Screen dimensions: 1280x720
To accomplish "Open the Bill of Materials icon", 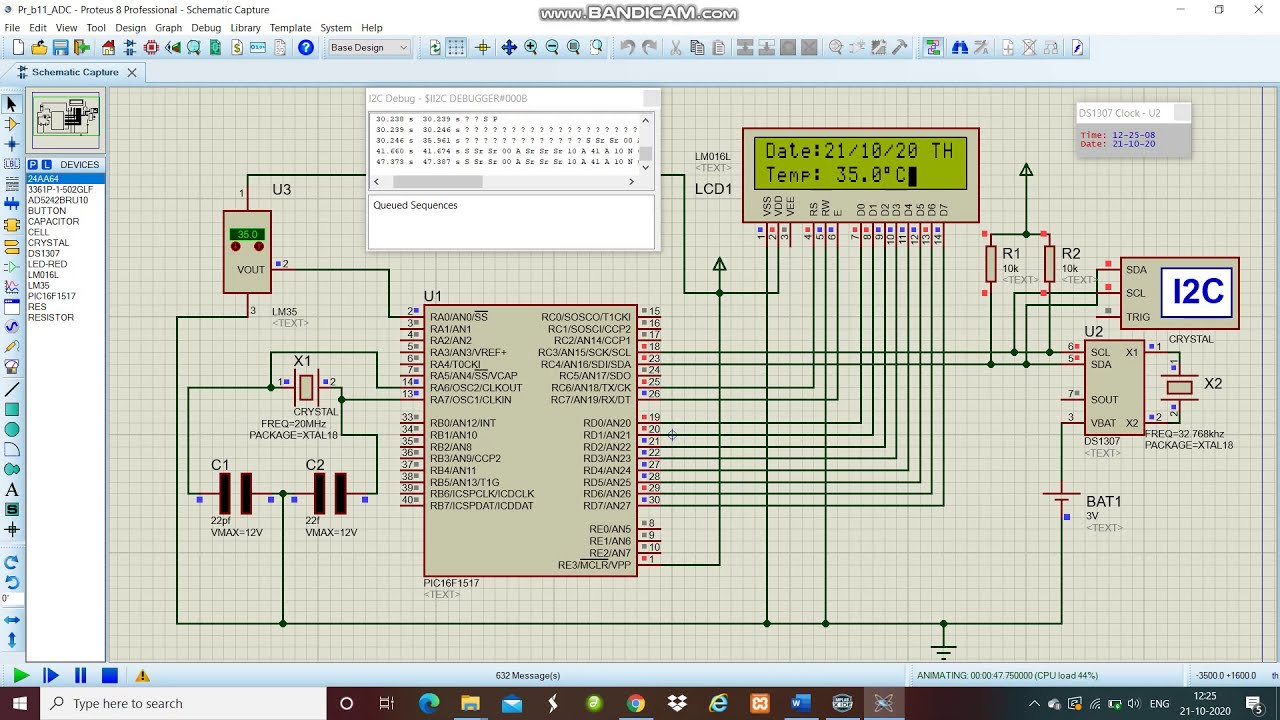I will (237, 47).
